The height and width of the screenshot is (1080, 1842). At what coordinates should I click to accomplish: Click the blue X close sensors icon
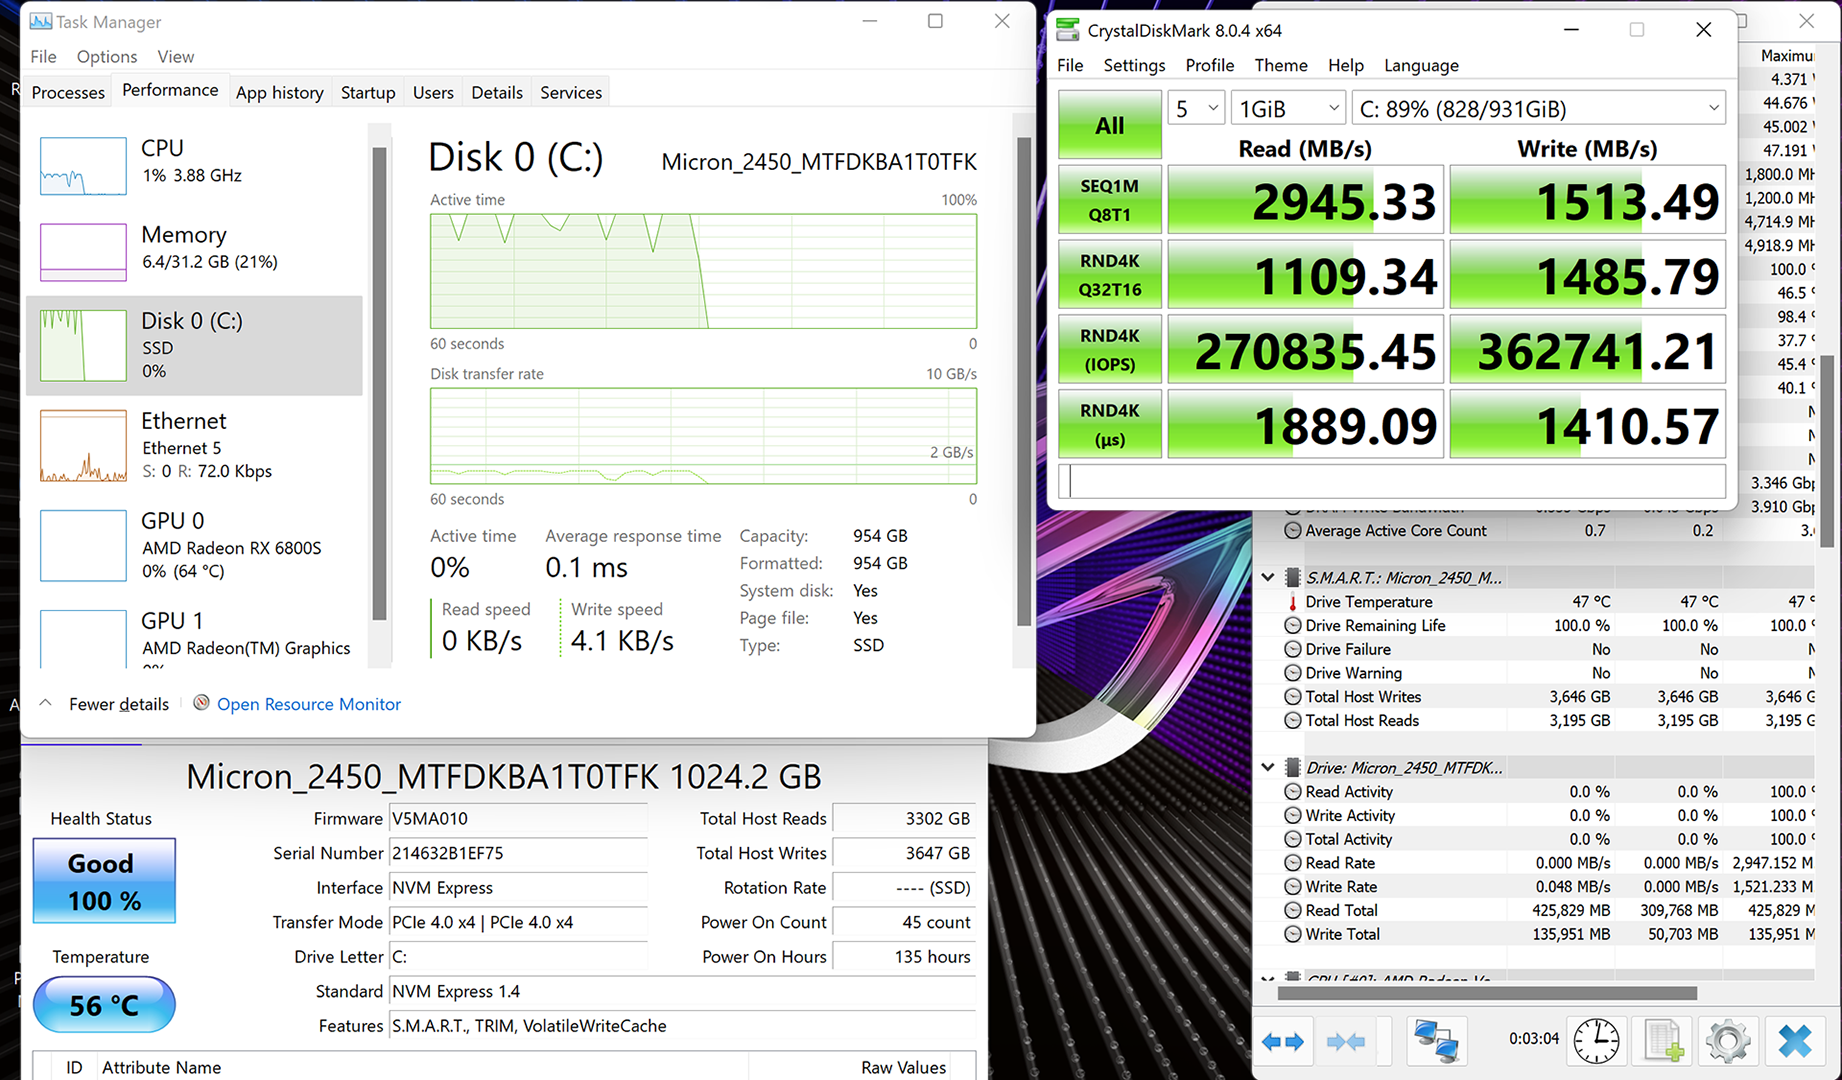click(1795, 1041)
